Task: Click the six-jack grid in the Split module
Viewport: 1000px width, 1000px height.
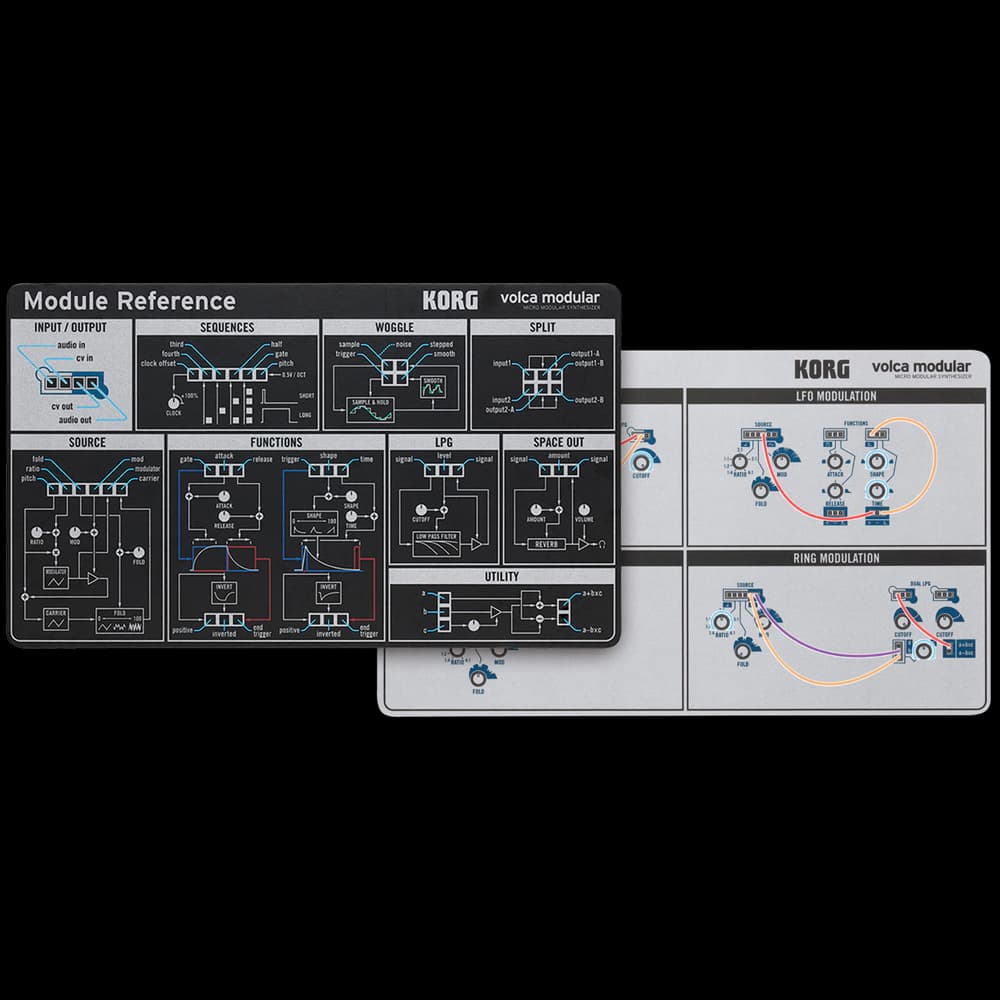Action: click(541, 383)
